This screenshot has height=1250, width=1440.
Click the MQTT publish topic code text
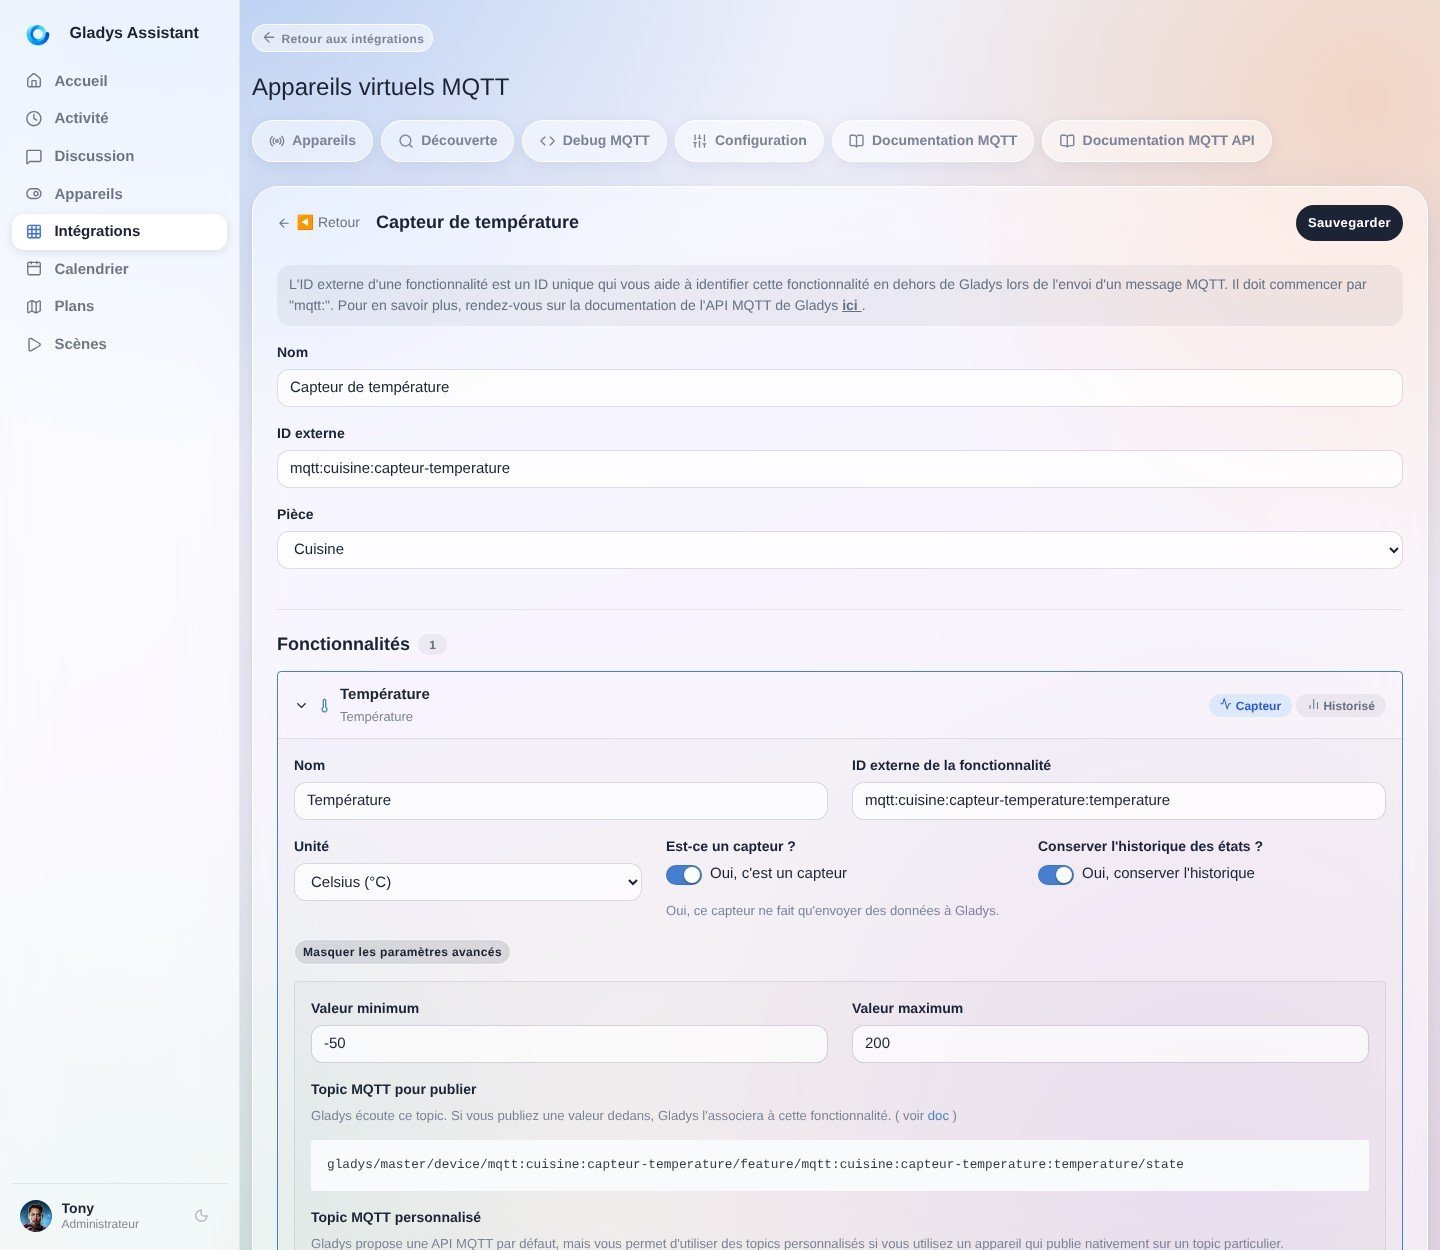click(x=755, y=1165)
